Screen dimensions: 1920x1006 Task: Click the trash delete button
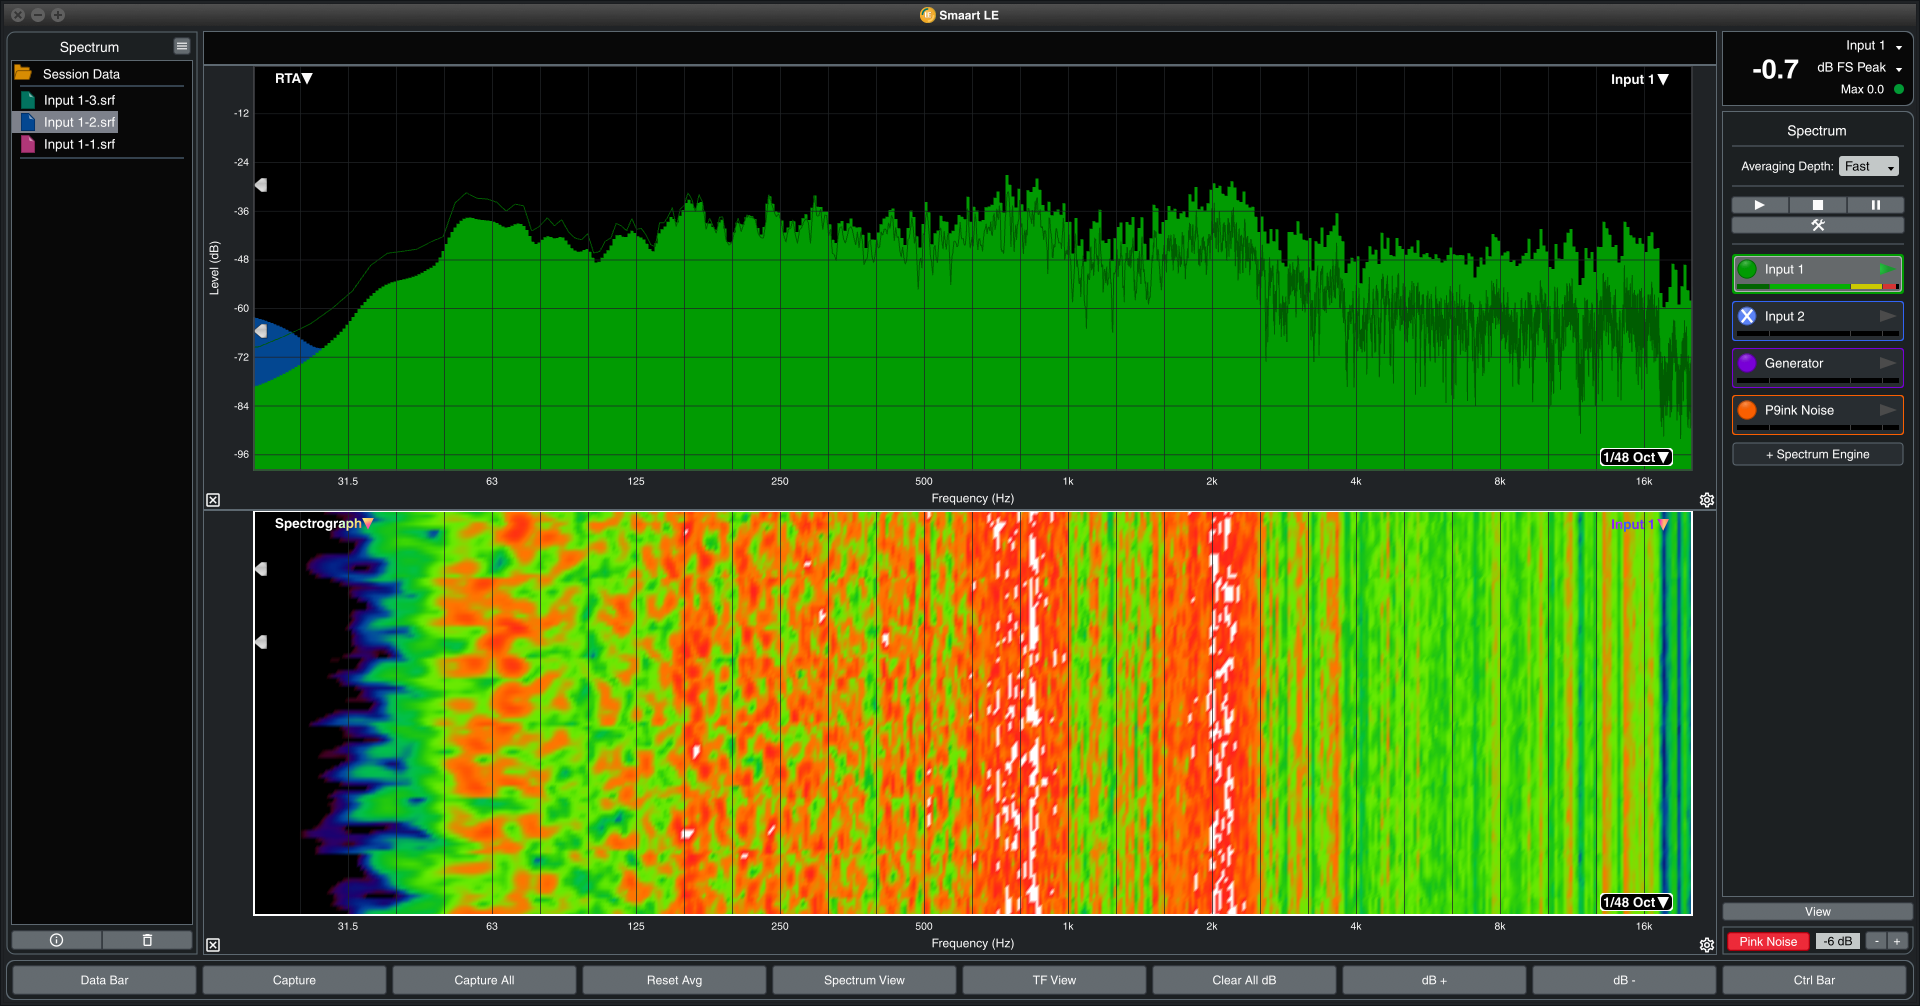coord(147,940)
